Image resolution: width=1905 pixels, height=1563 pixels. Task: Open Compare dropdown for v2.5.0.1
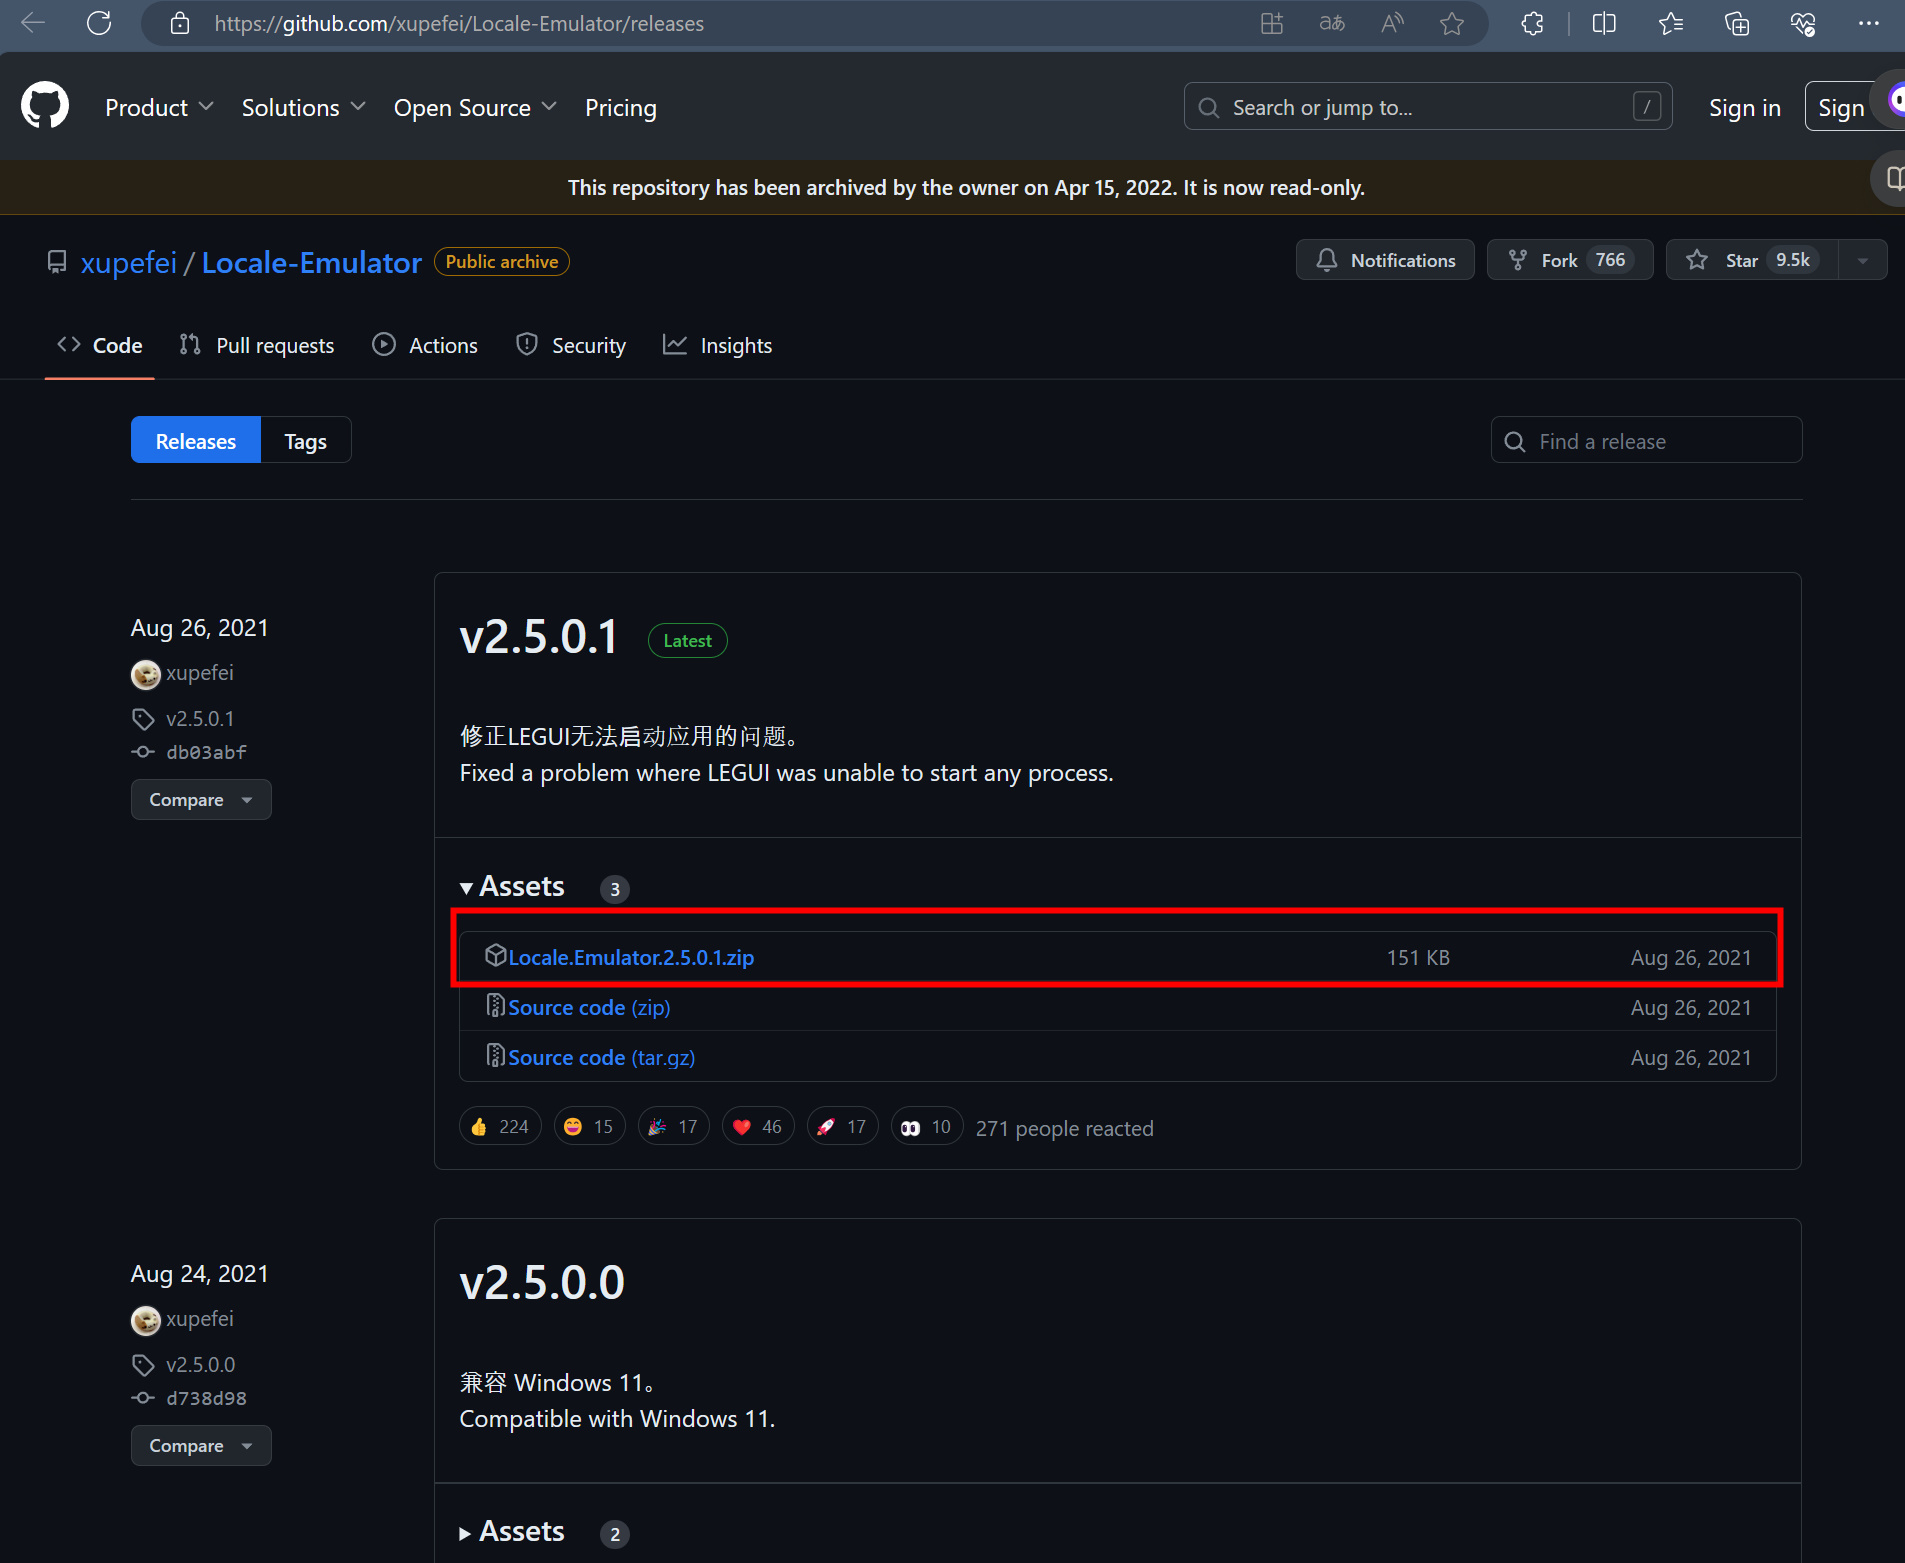click(201, 800)
